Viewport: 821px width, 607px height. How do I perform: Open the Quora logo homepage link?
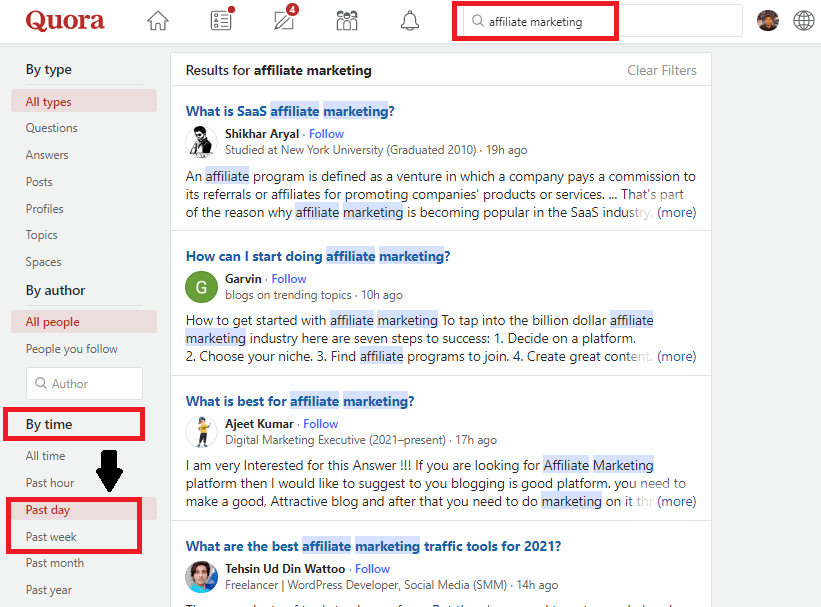[65, 21]
